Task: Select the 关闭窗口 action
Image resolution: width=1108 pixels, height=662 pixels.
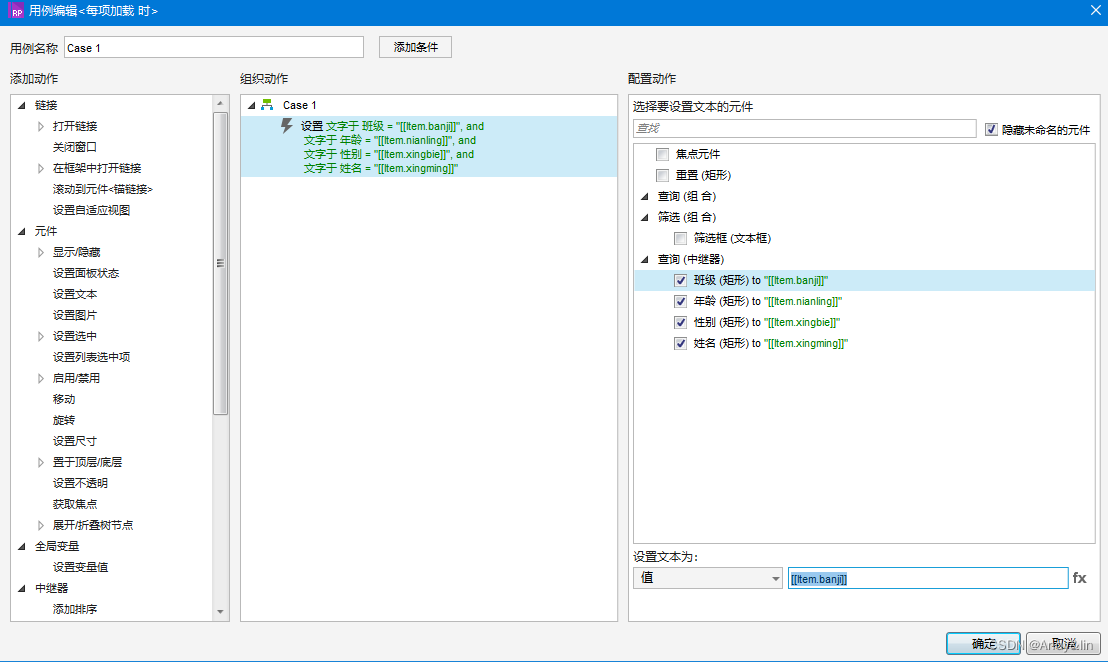Action: point(75,147)
